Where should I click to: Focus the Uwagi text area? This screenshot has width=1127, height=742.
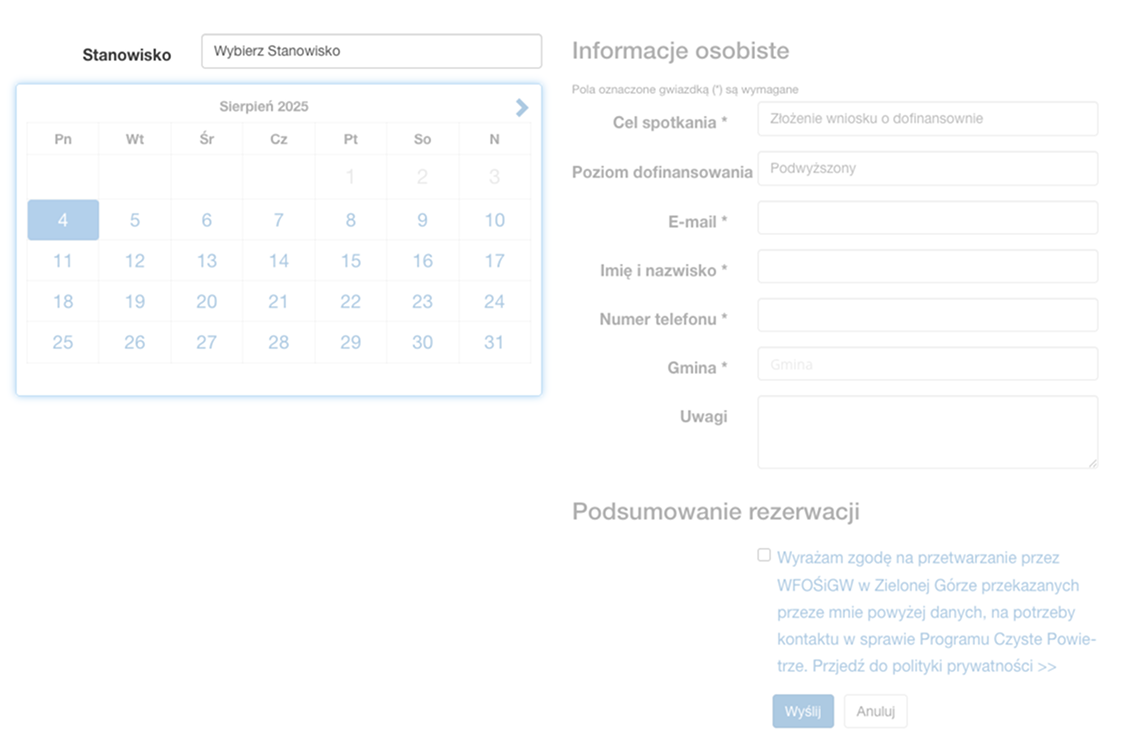point(927,431)
